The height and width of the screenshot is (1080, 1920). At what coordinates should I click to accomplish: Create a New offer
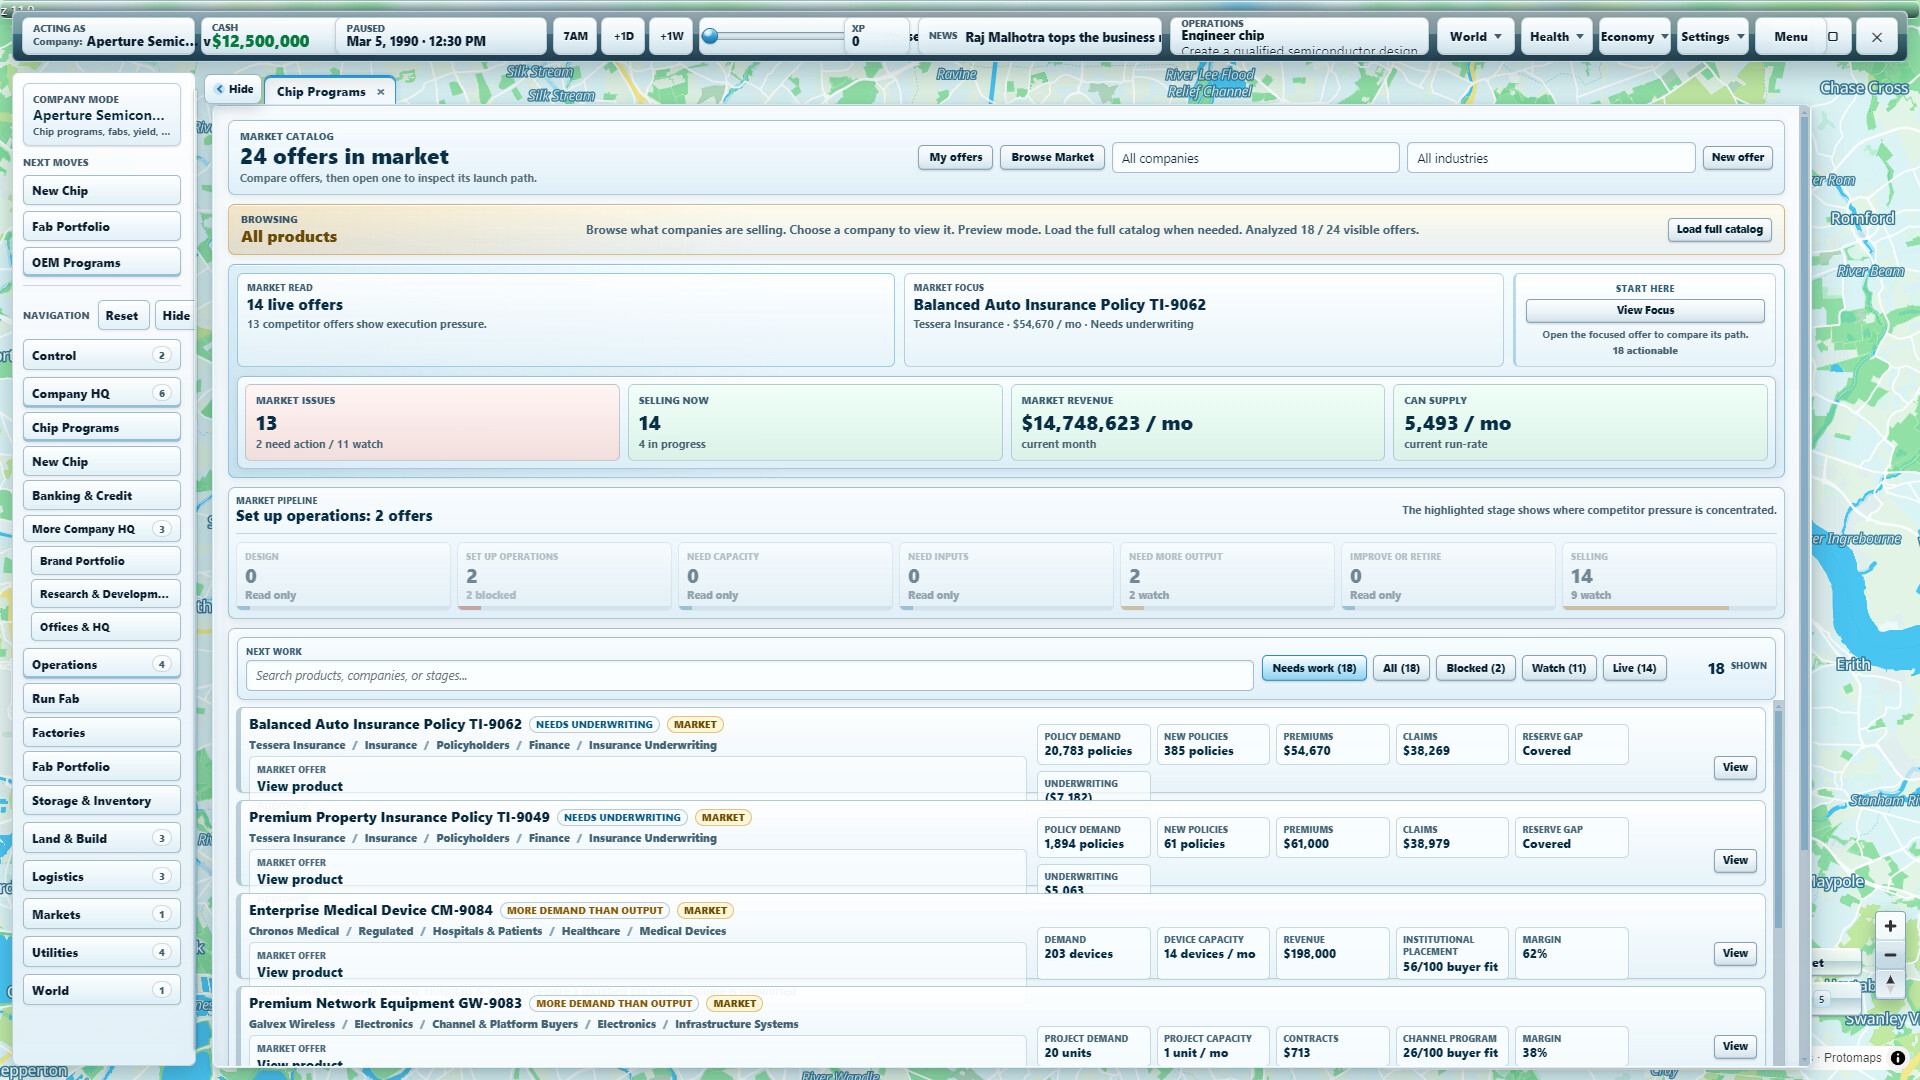[1737, 157]
